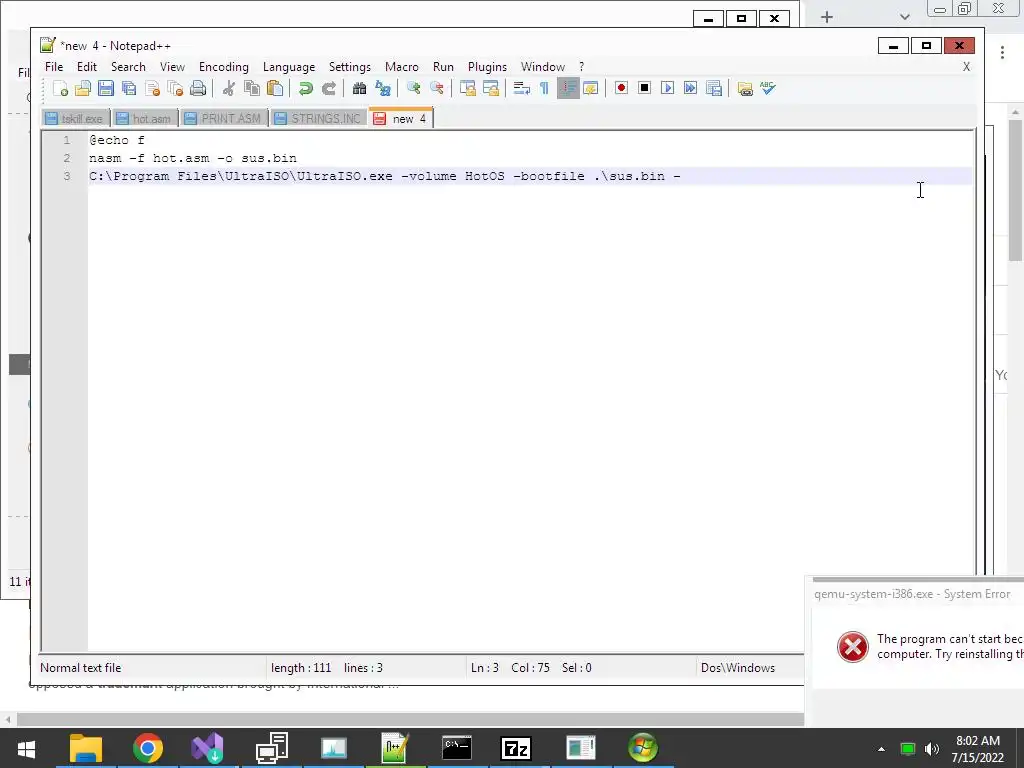1024x768 pixels.
Task: Open Google Chrome from taskbar
Action: tap(148, 748)
